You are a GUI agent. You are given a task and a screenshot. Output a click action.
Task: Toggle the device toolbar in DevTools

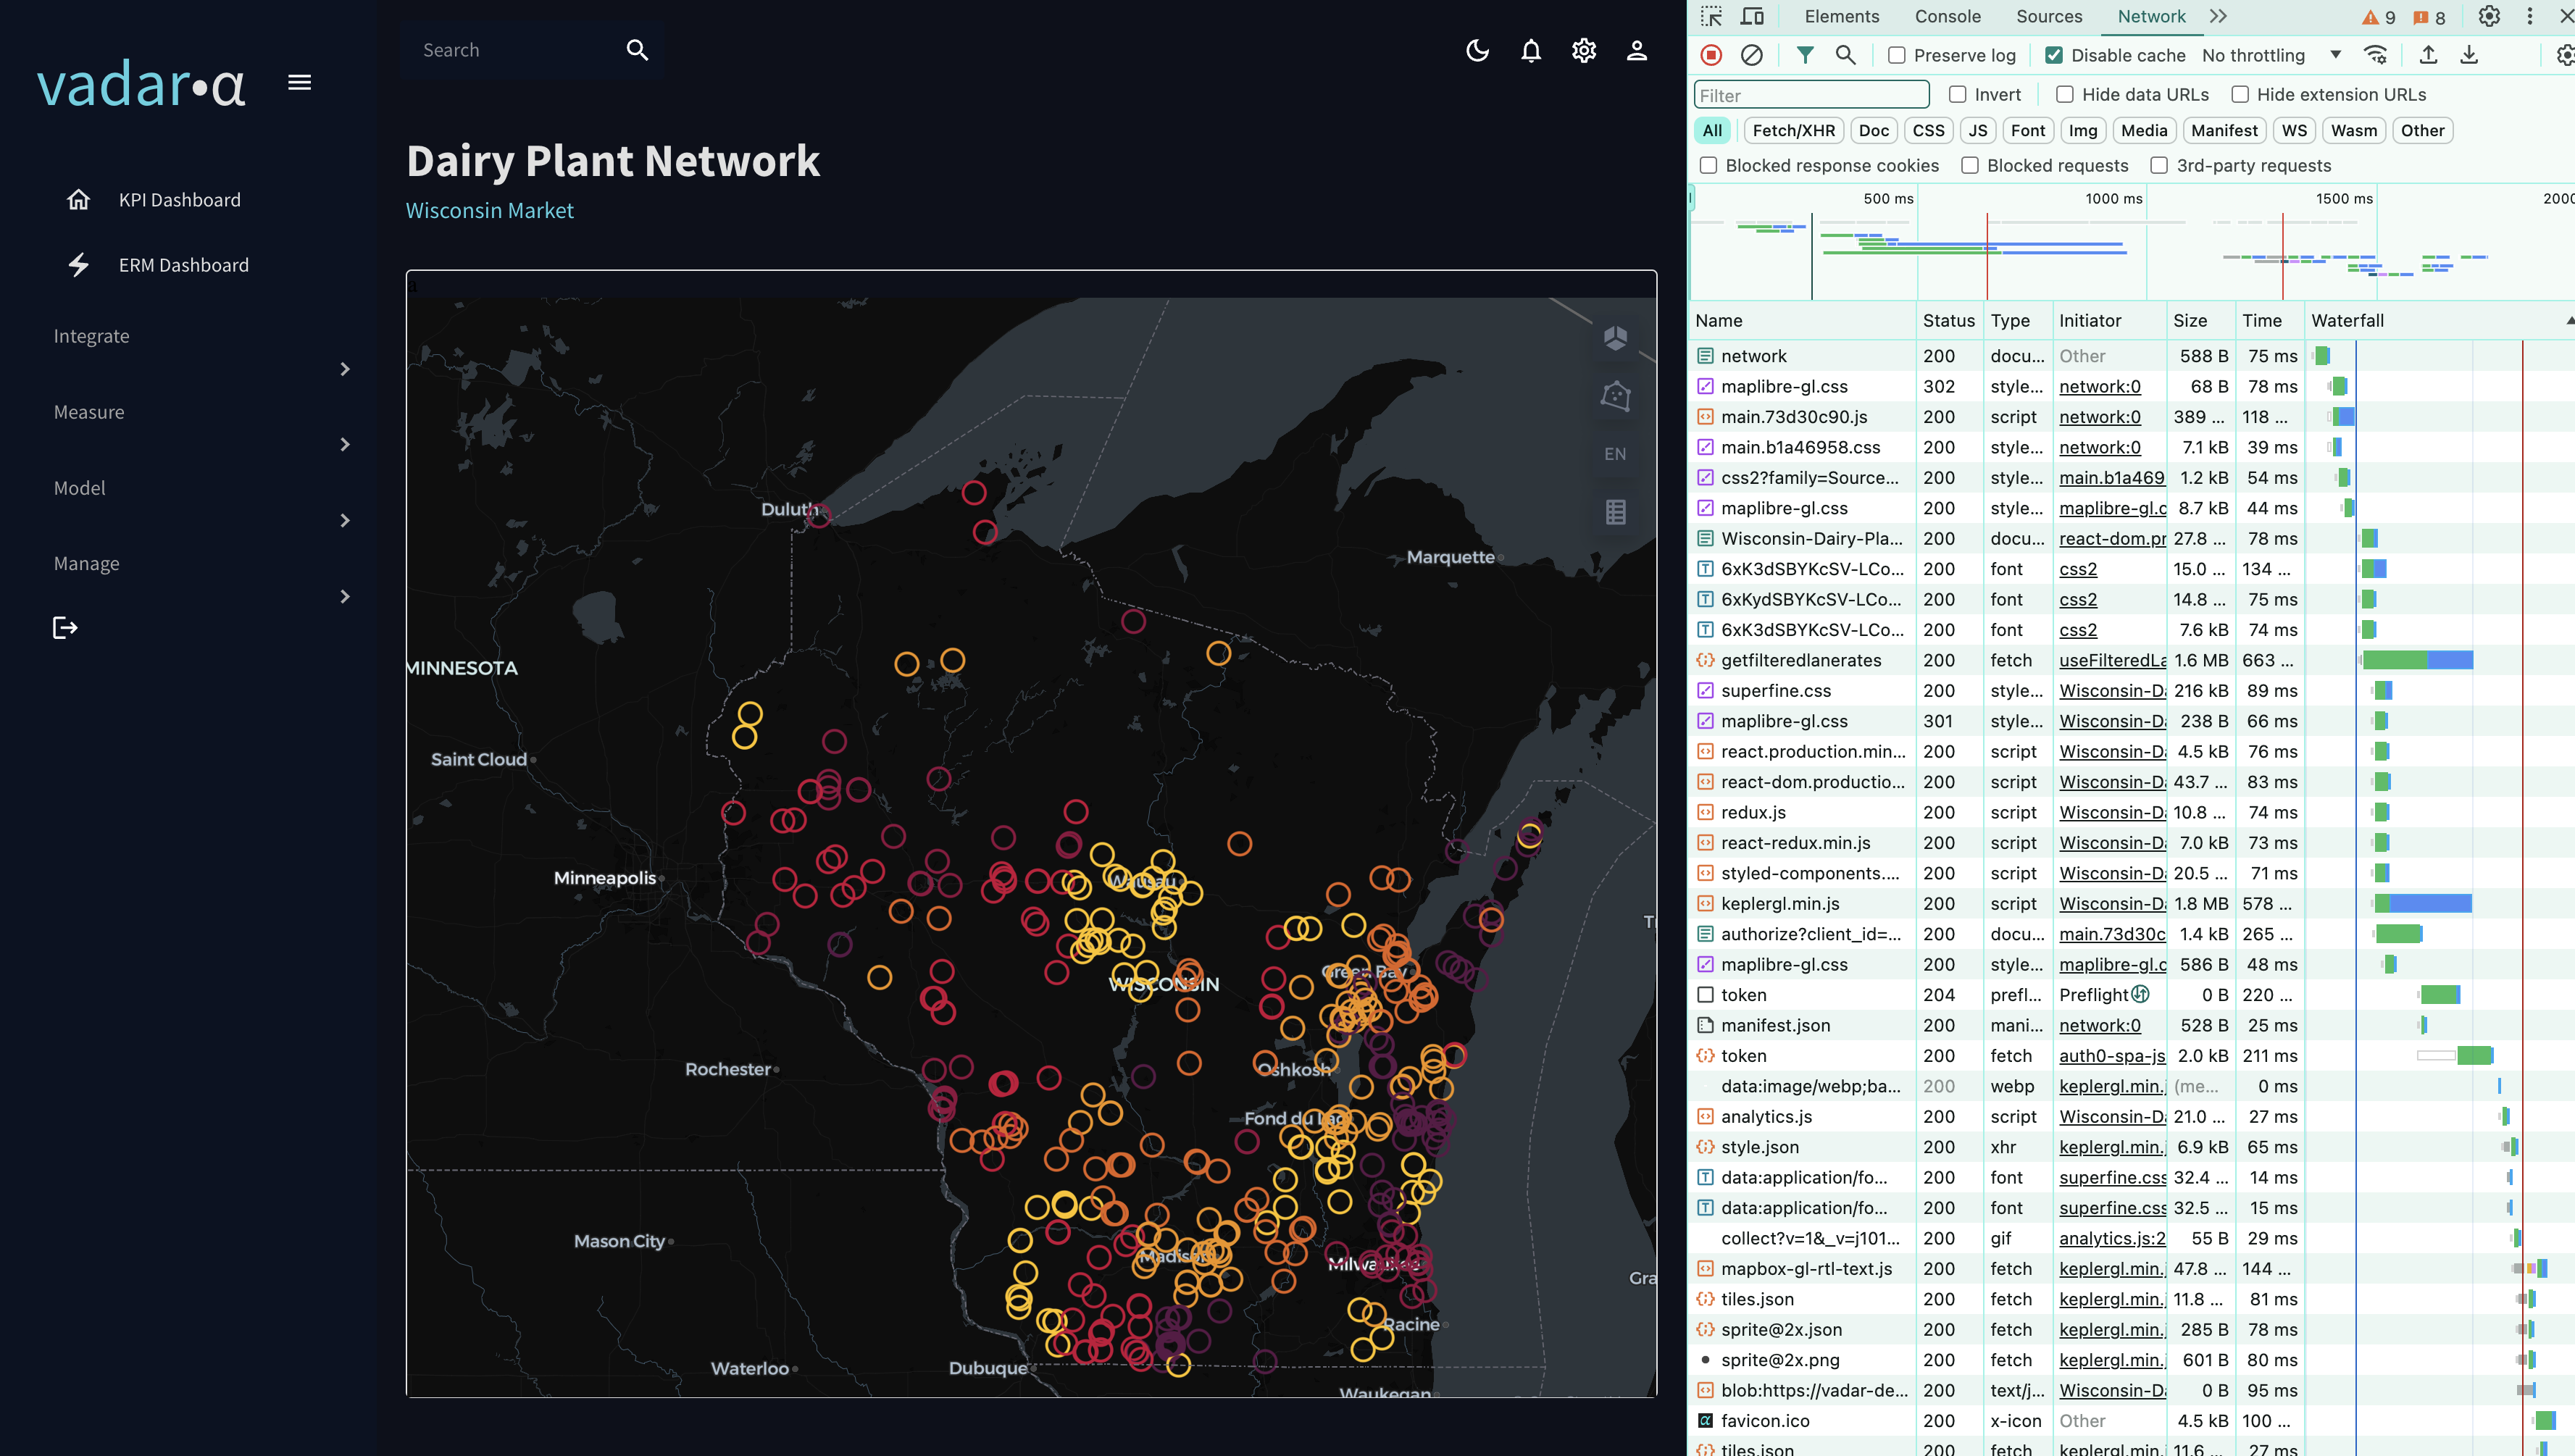click(x=1752, y=16)
